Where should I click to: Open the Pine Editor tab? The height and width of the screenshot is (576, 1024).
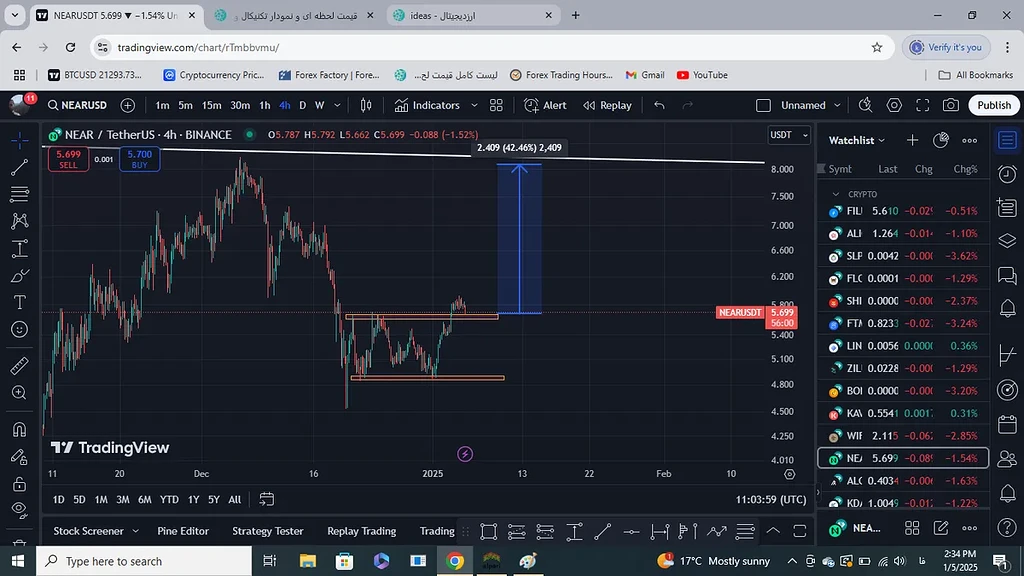(183, 531)
